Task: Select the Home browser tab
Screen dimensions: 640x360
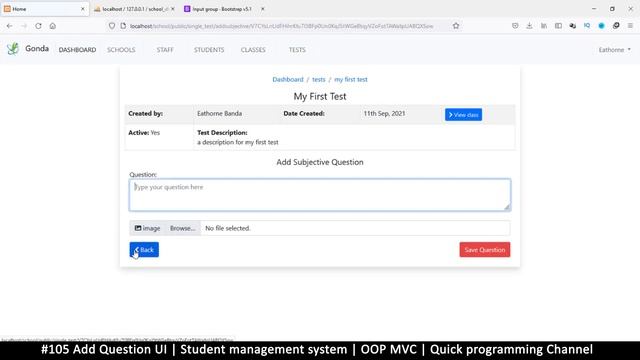Action: [43, 9]
